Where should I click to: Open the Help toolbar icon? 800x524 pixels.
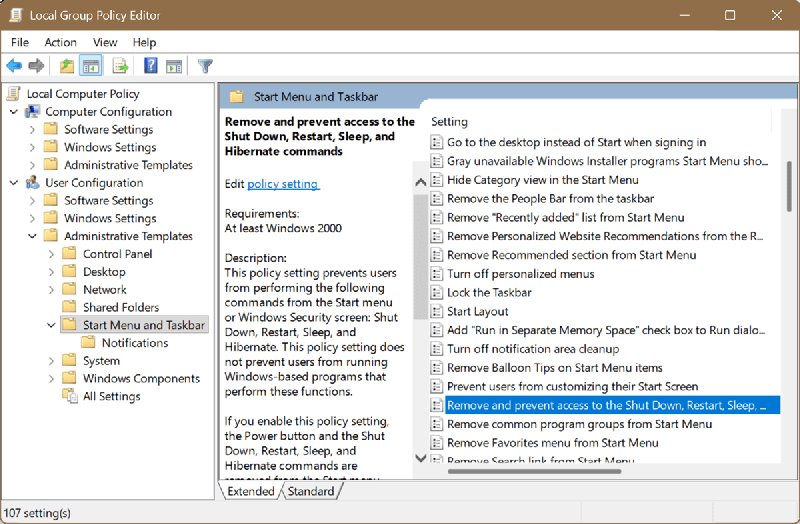(151, 65)
